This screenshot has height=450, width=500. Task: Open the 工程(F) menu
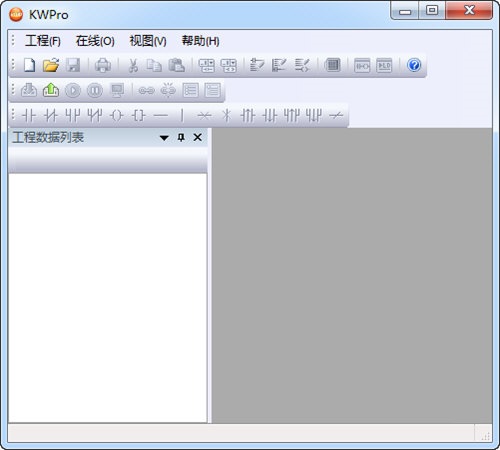(x=43, y=41)
